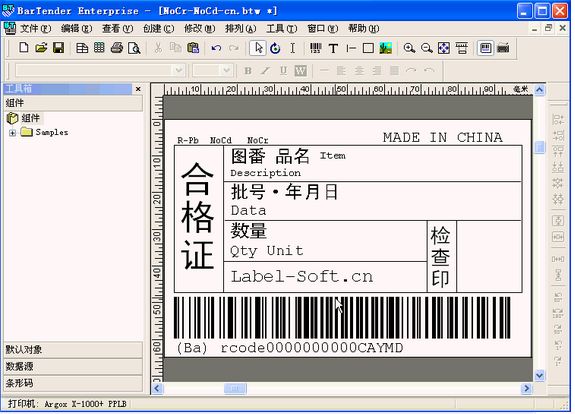Viewport: 575px width, 414px height.
Task: Open the font name dropdown
Action: pyautogui.click(x=179, y=70)
